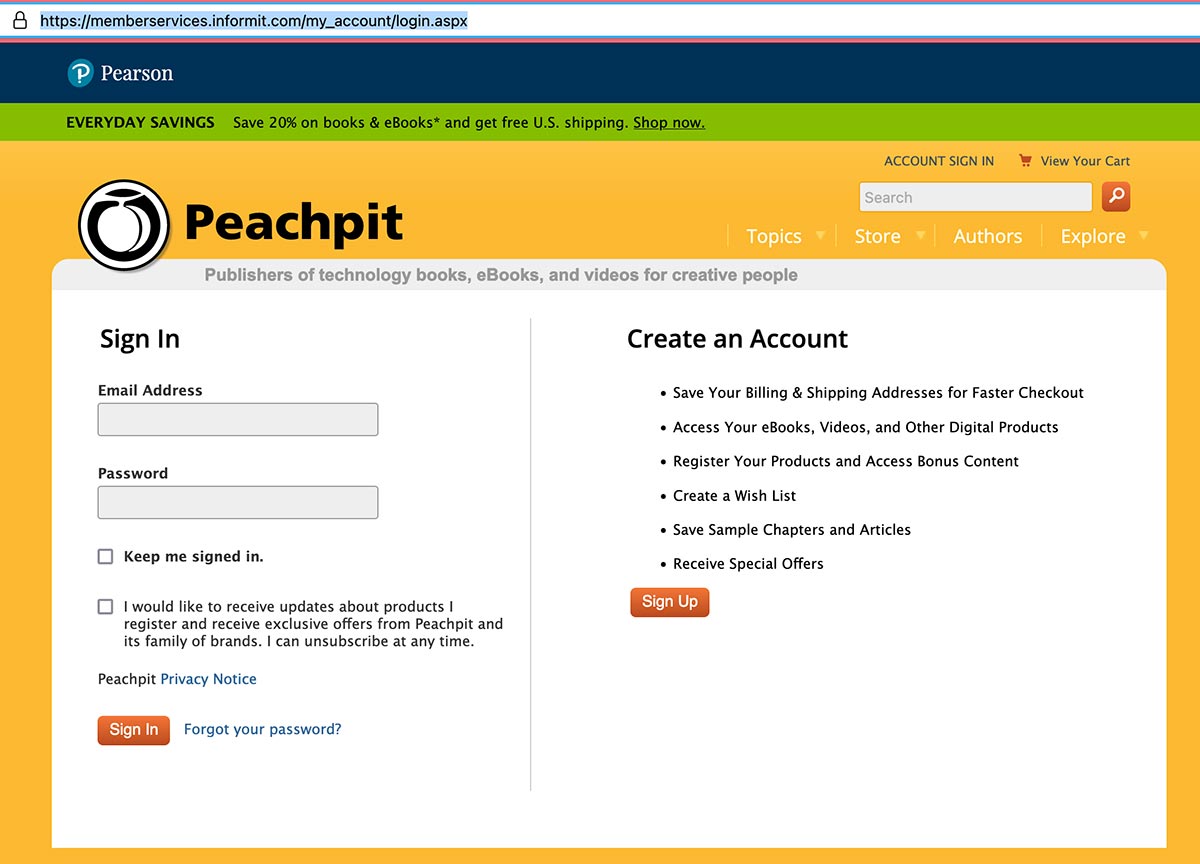Check the Keep me signed in box
Image resolution: width=1200 pixels, height=864 pixels.
(x=105, y=557)
